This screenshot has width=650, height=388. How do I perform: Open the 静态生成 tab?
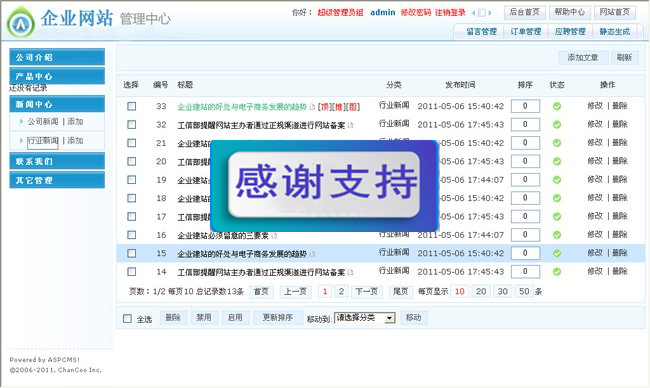(614, 32)
